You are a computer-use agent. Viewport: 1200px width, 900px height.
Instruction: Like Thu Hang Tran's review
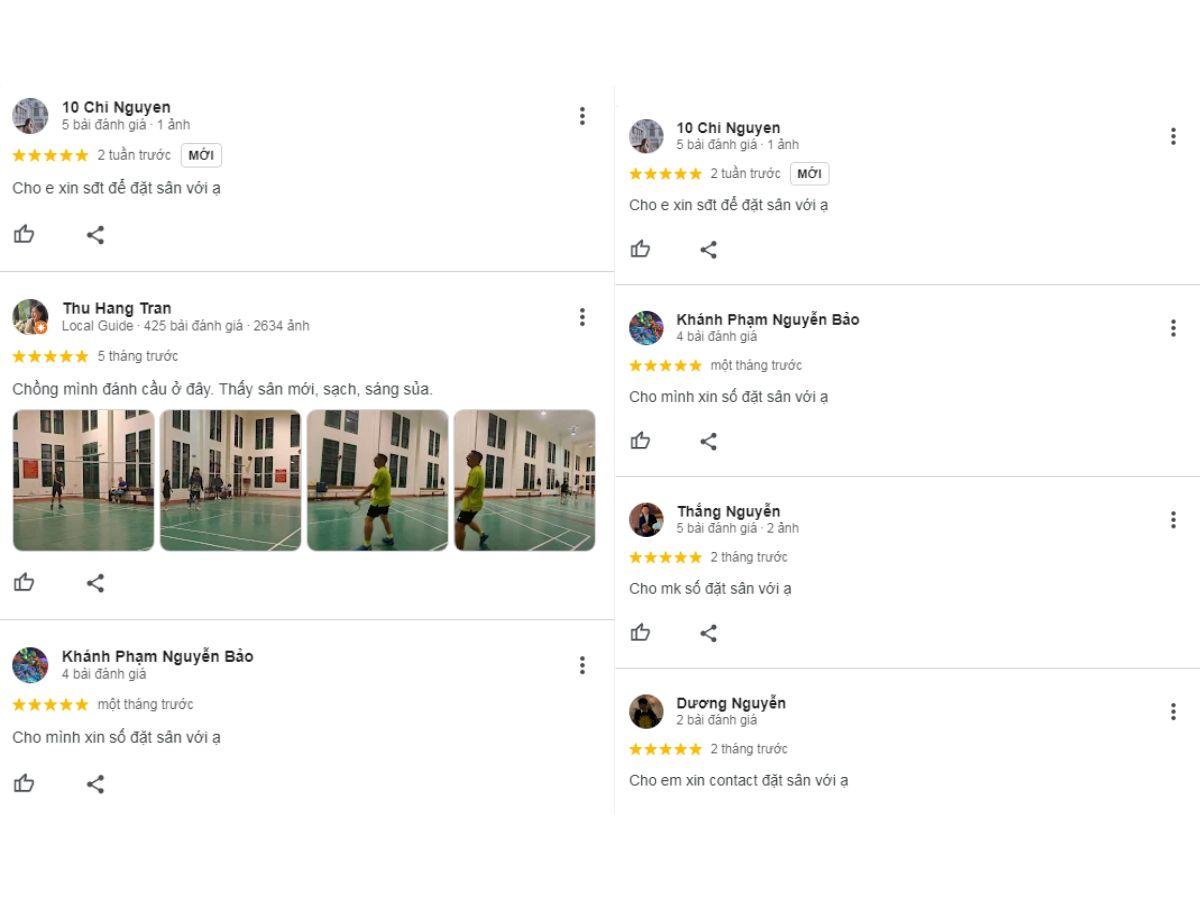pyautogui.click(x=24, y=583)
